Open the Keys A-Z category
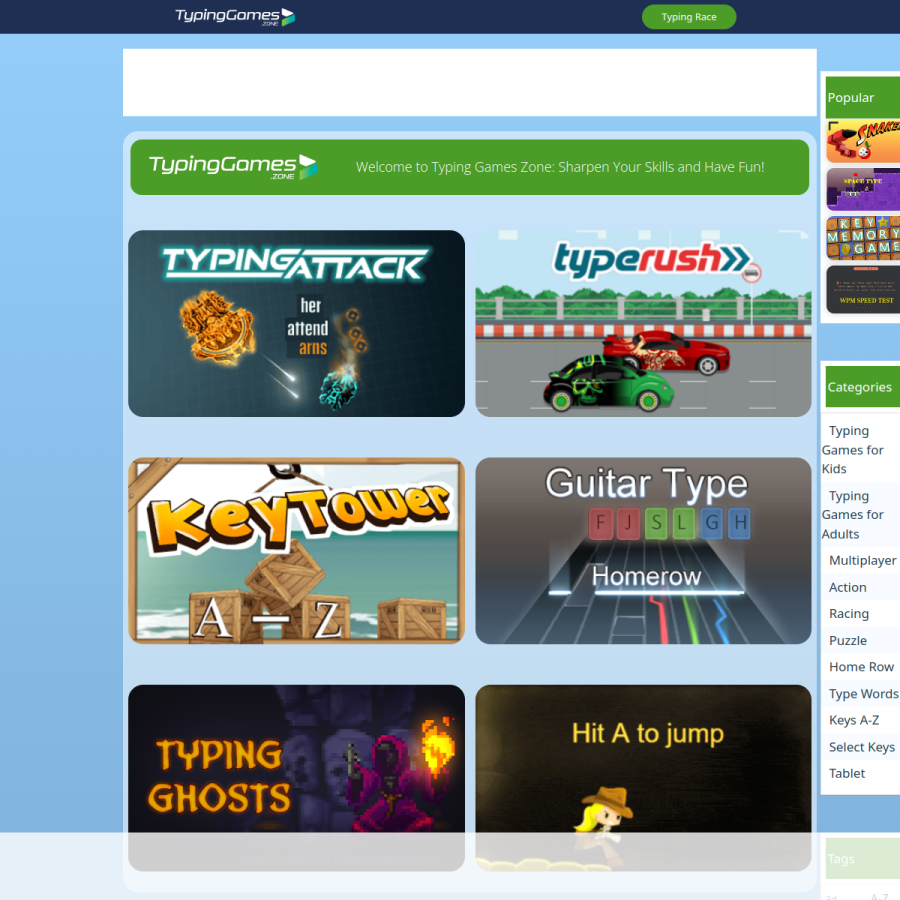This screenshot has height=900, width=900. pyautogui.click(x=854, y=720)
